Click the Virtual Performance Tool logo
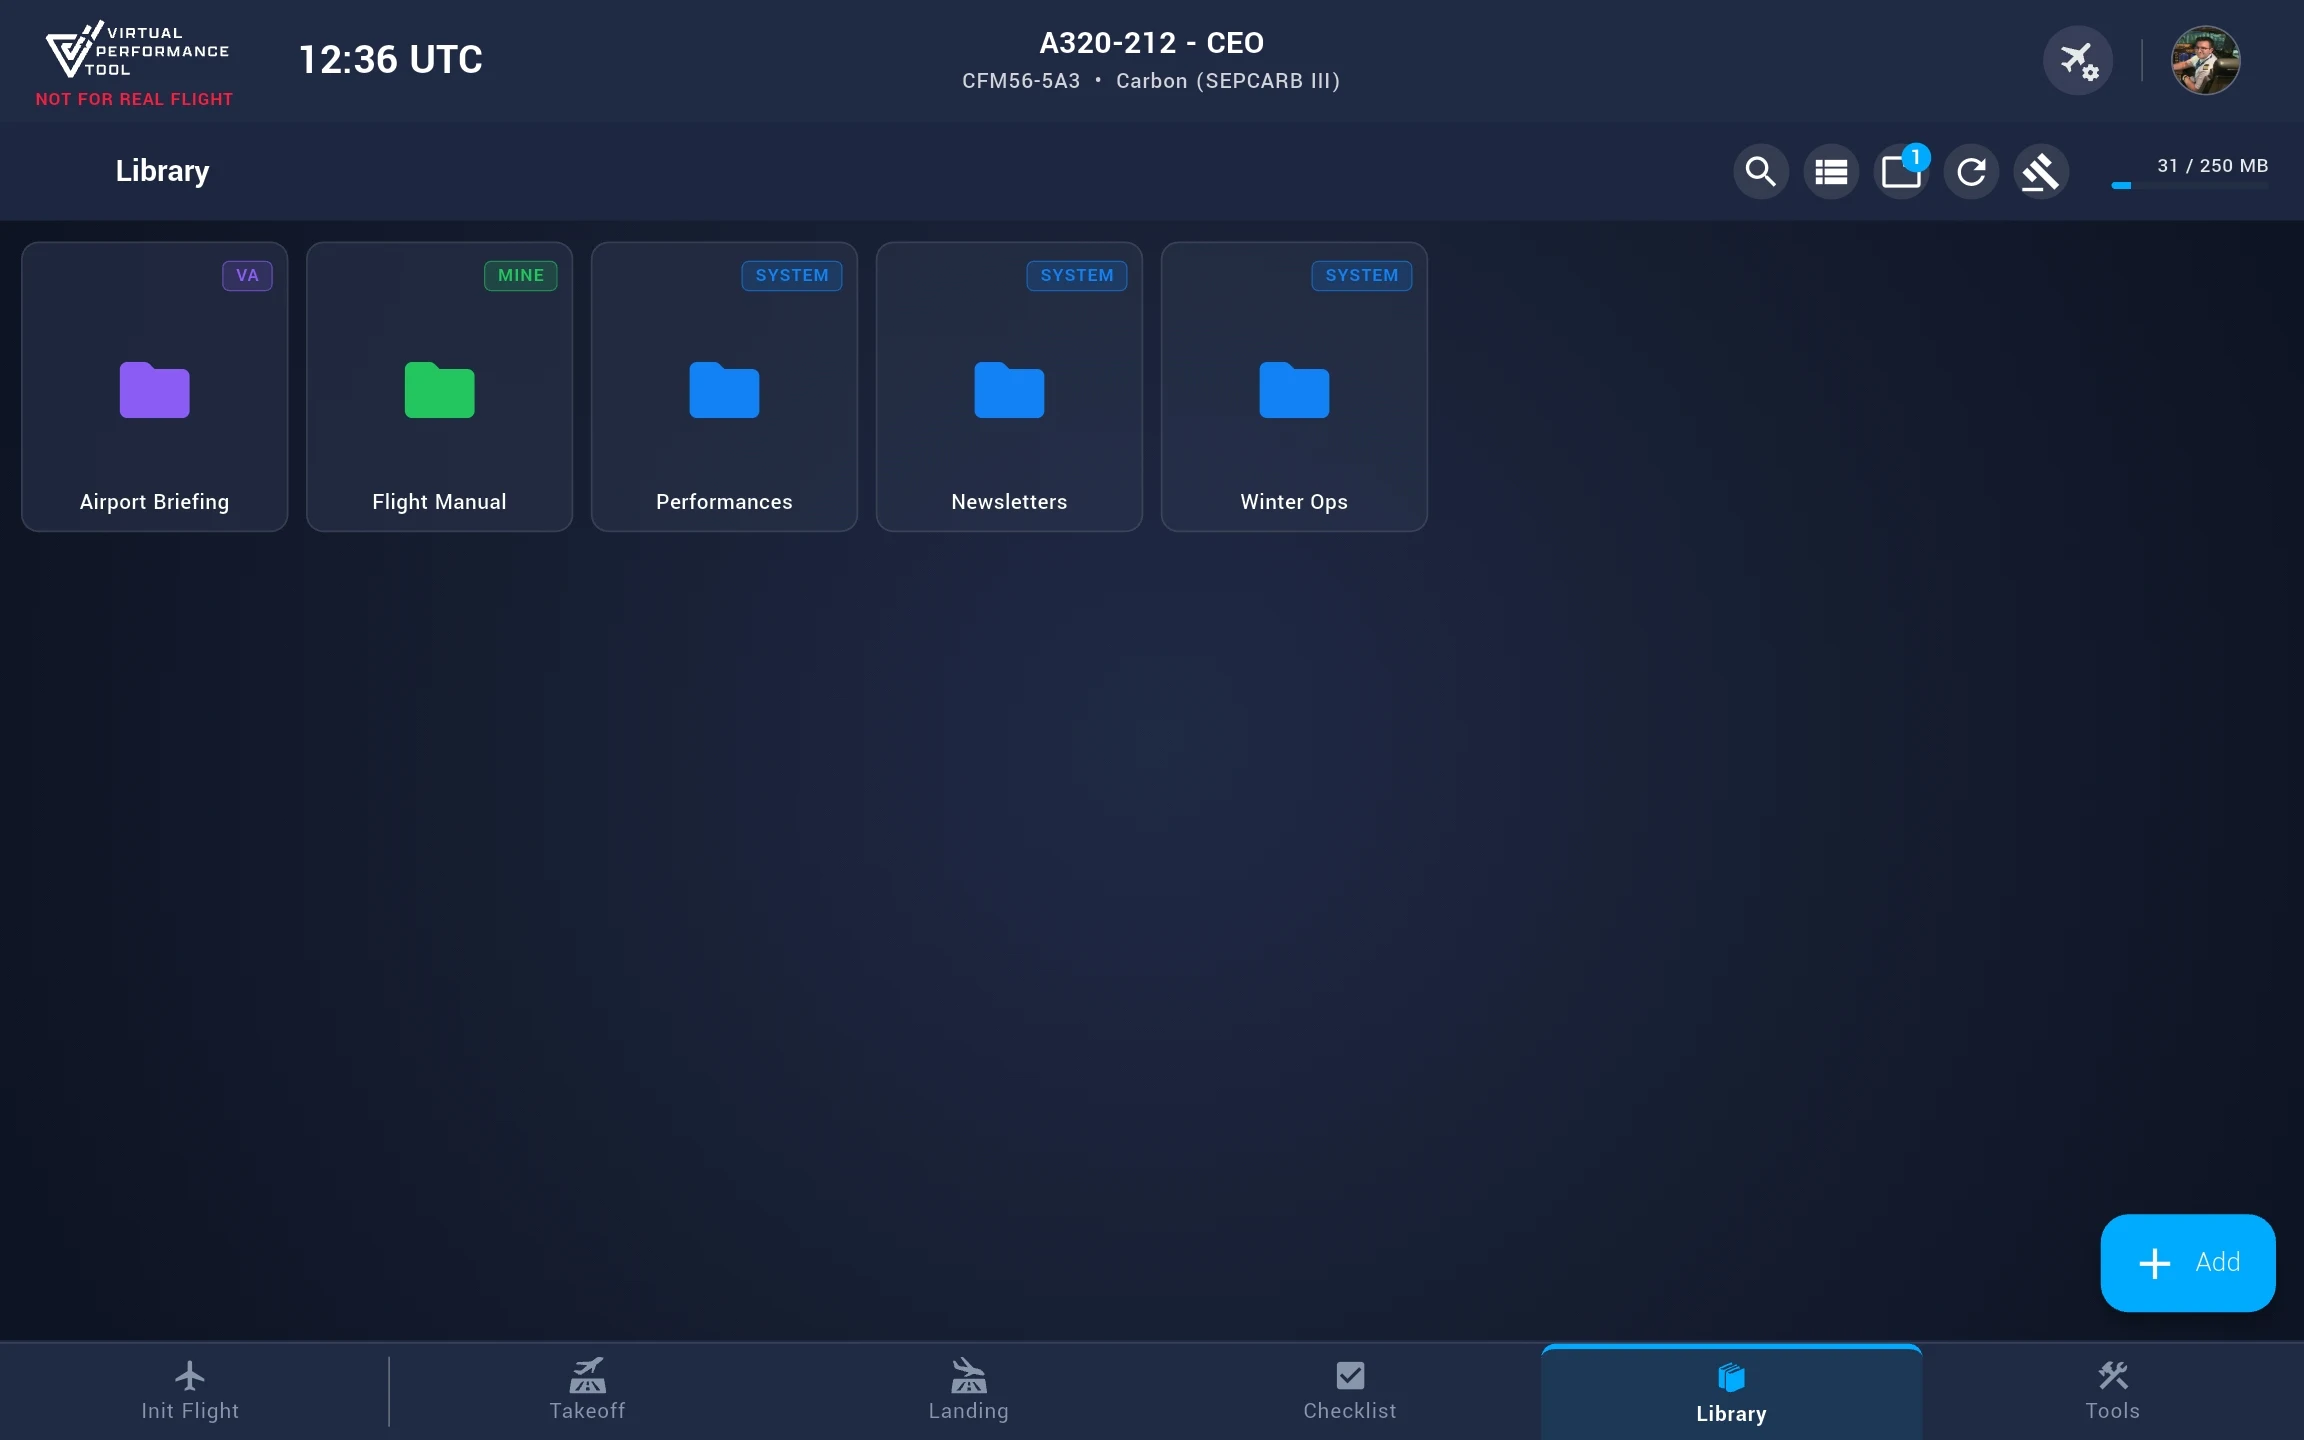2304x1440 pixels. coord(137,50)
